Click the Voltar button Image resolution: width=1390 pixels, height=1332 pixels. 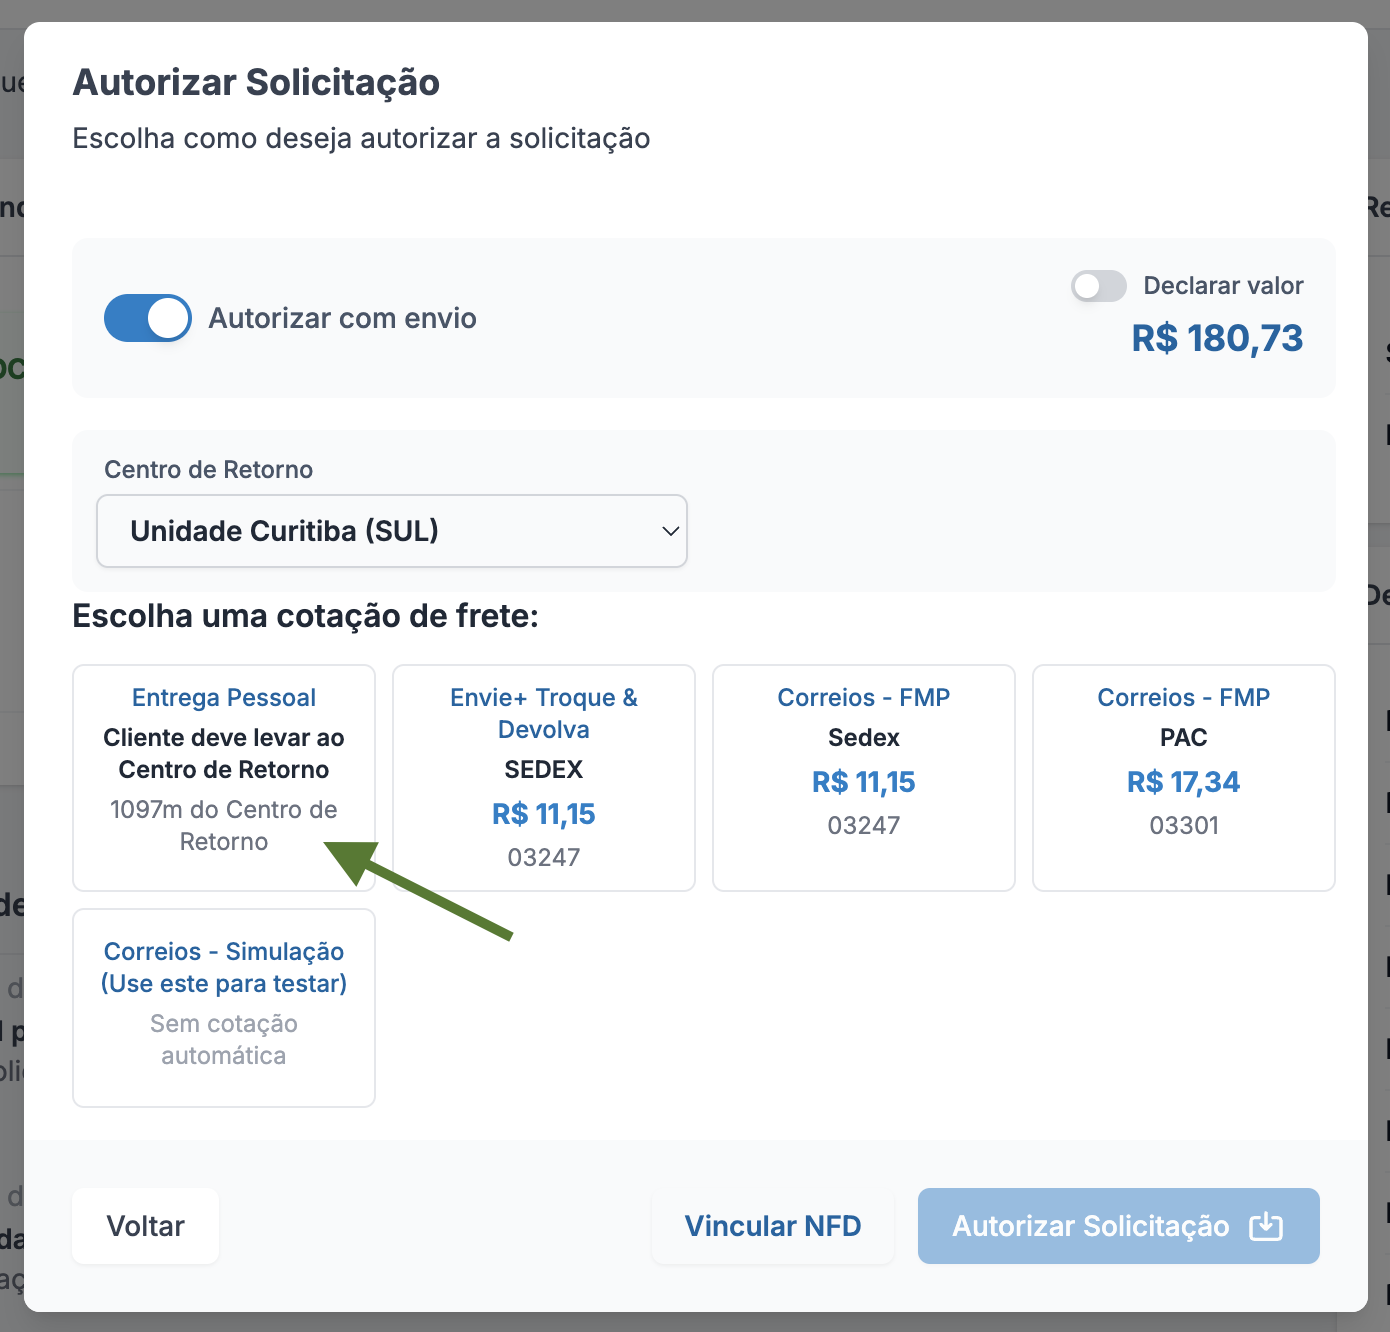click(x=146, y=1226)
